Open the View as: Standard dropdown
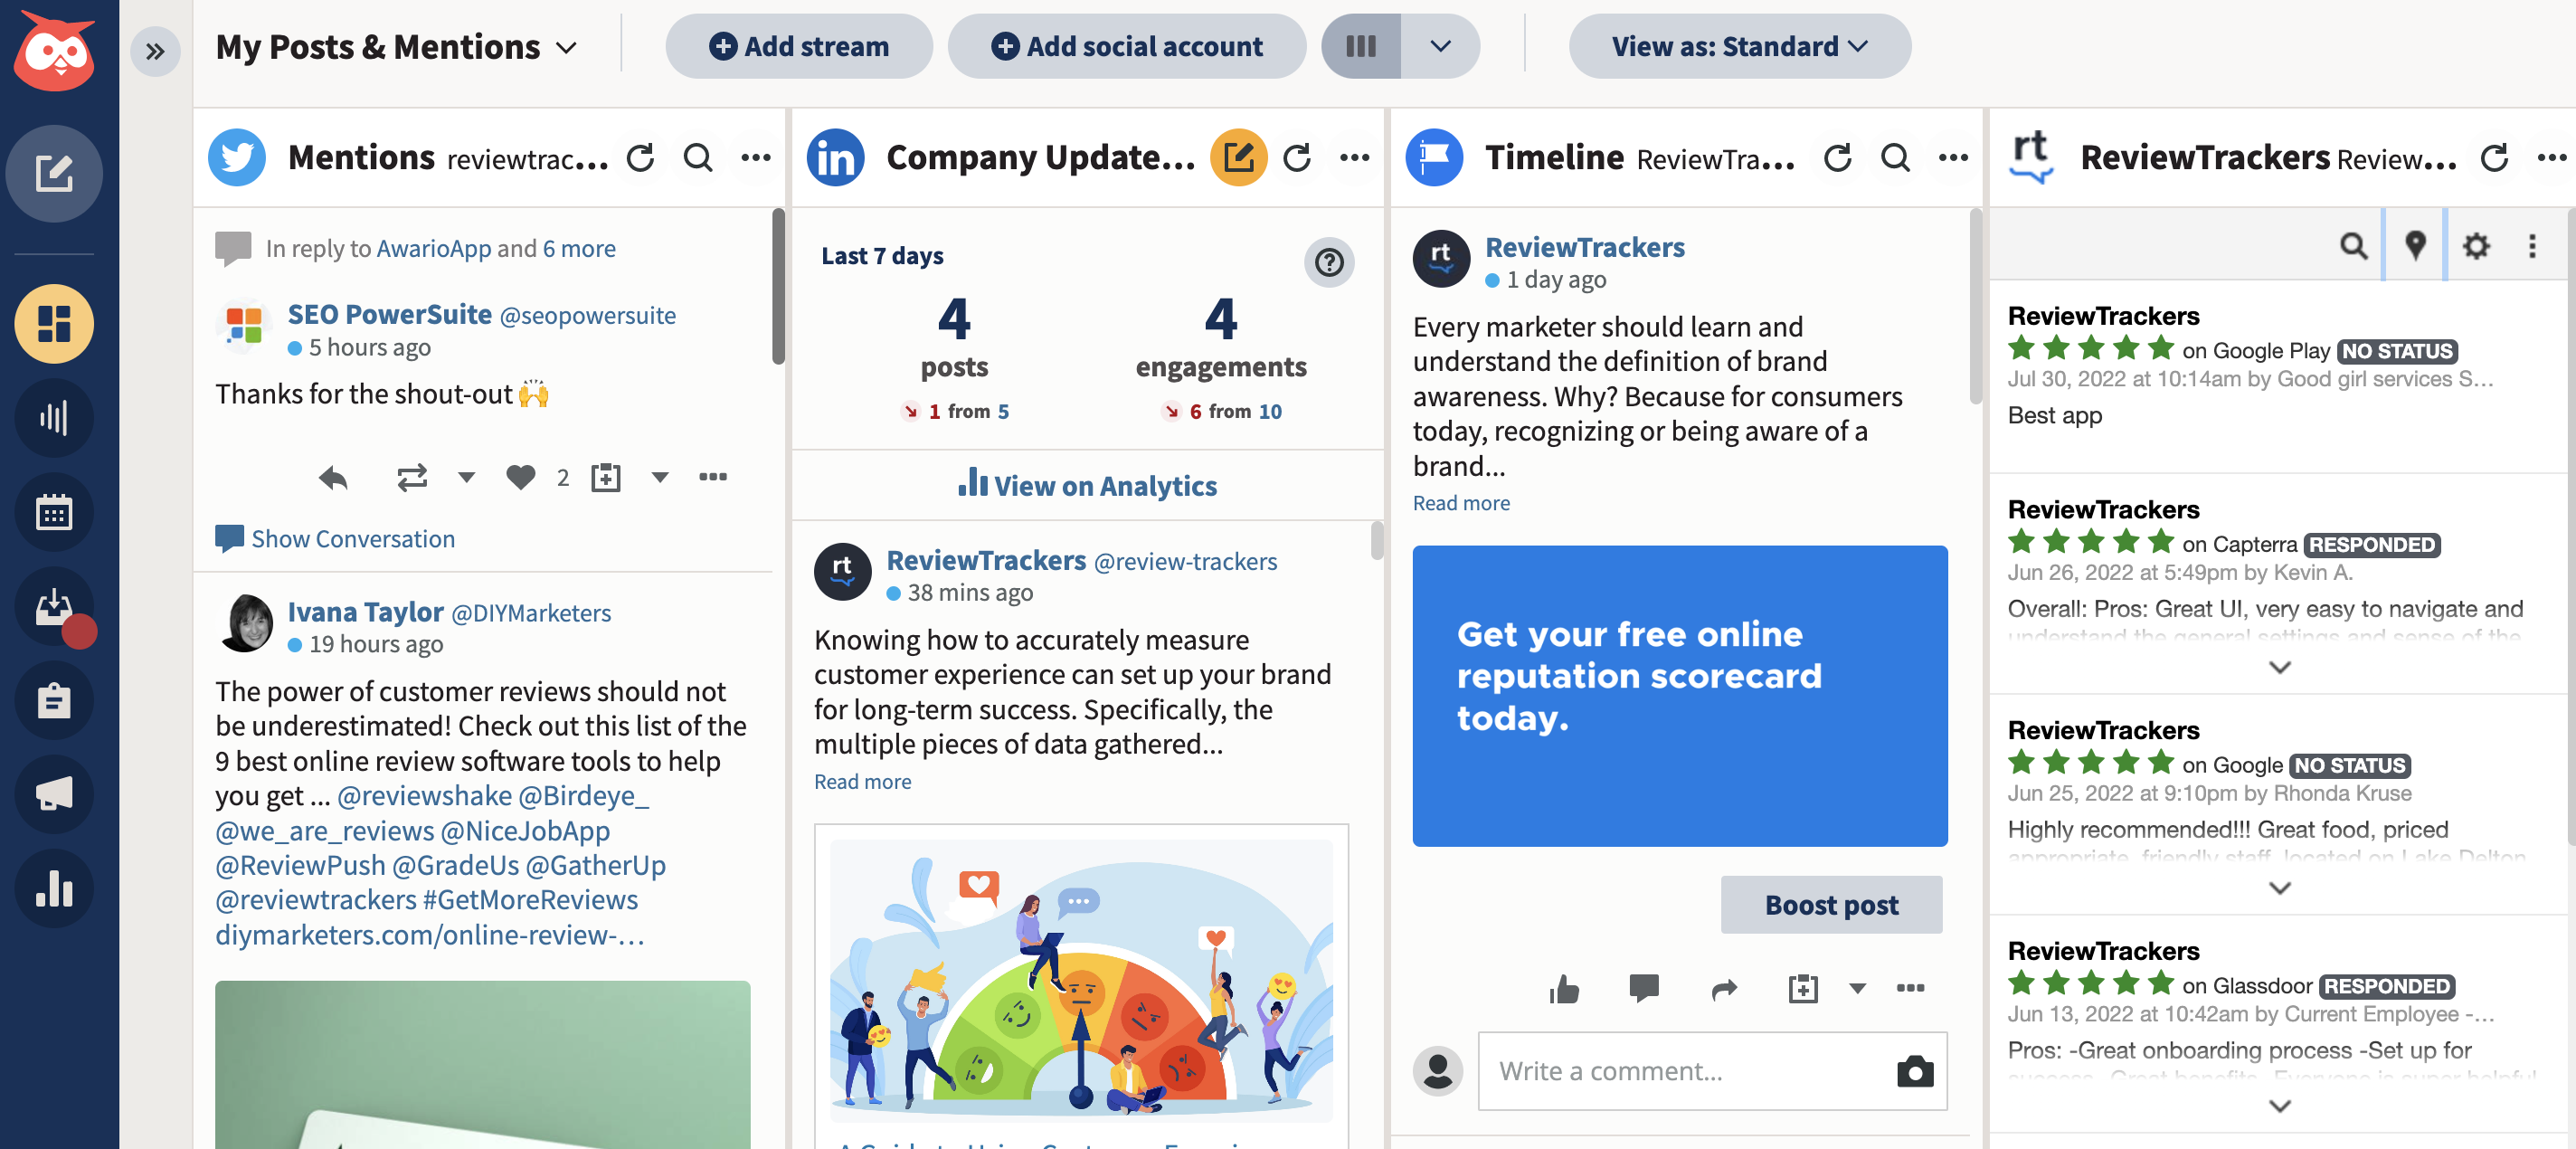 point(1738,46)
